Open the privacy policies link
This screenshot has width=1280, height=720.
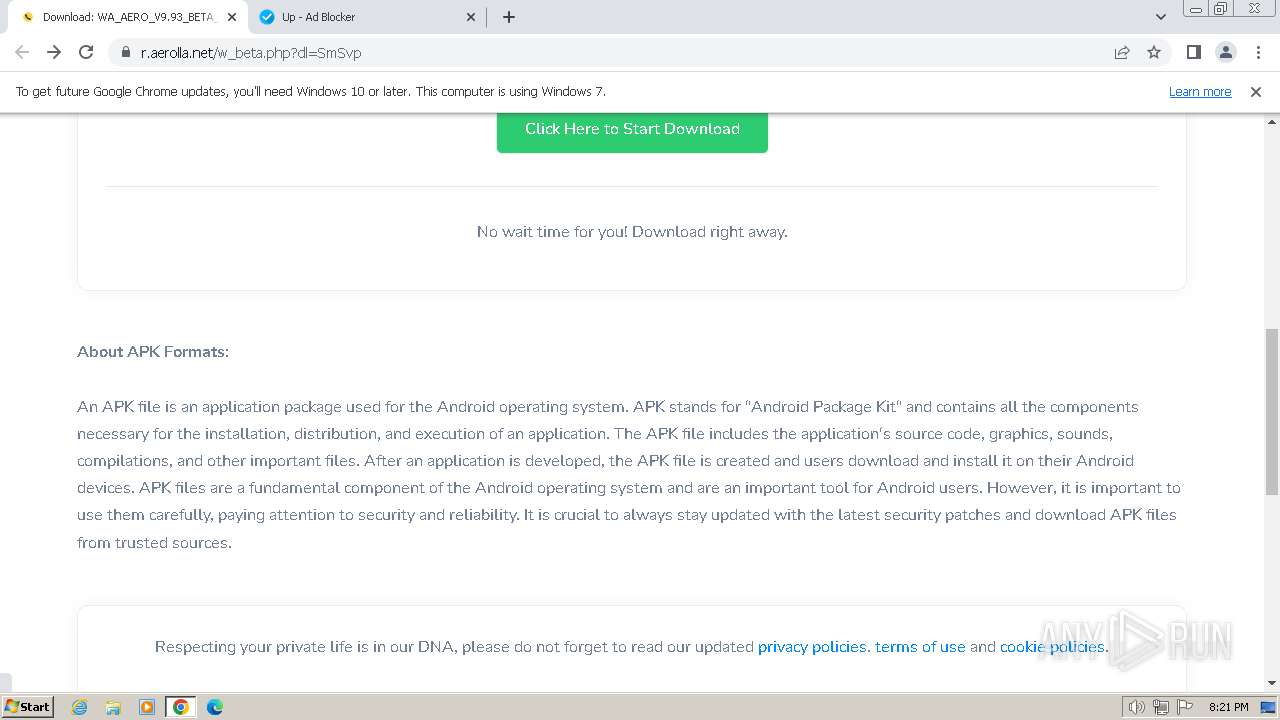click(x=814, y=647)
